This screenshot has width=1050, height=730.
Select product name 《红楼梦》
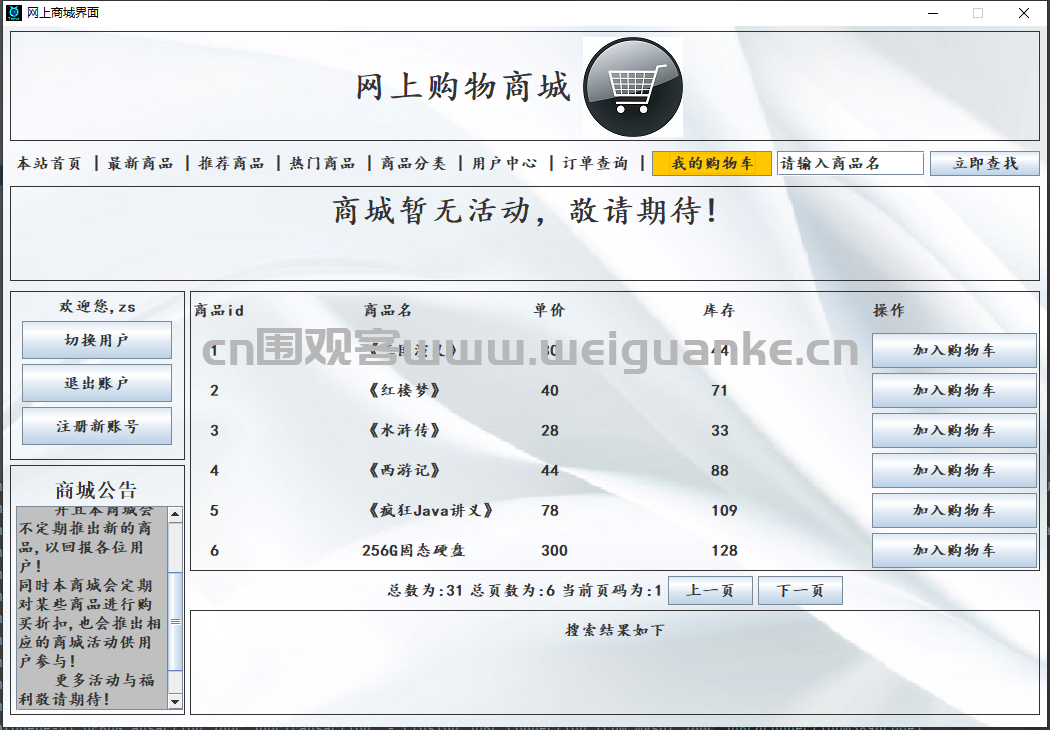pyautogui.click(x=404, y=390)
